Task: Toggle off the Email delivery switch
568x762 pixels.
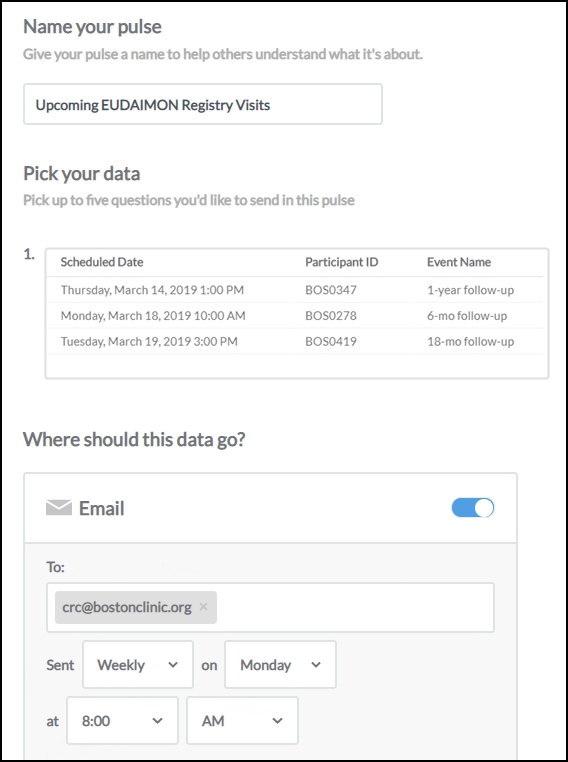Action: 473,508
